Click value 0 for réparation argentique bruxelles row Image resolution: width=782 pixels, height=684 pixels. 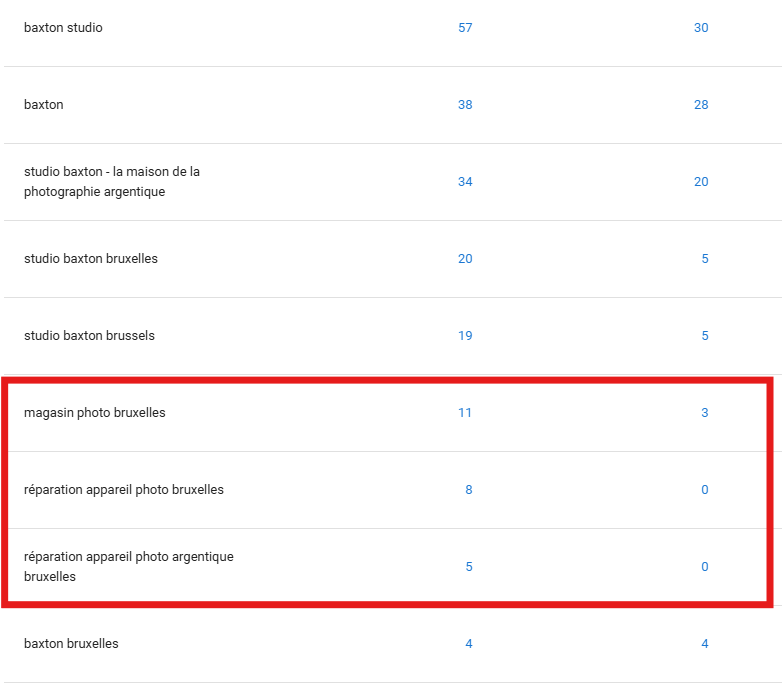[x=705, y=567]
